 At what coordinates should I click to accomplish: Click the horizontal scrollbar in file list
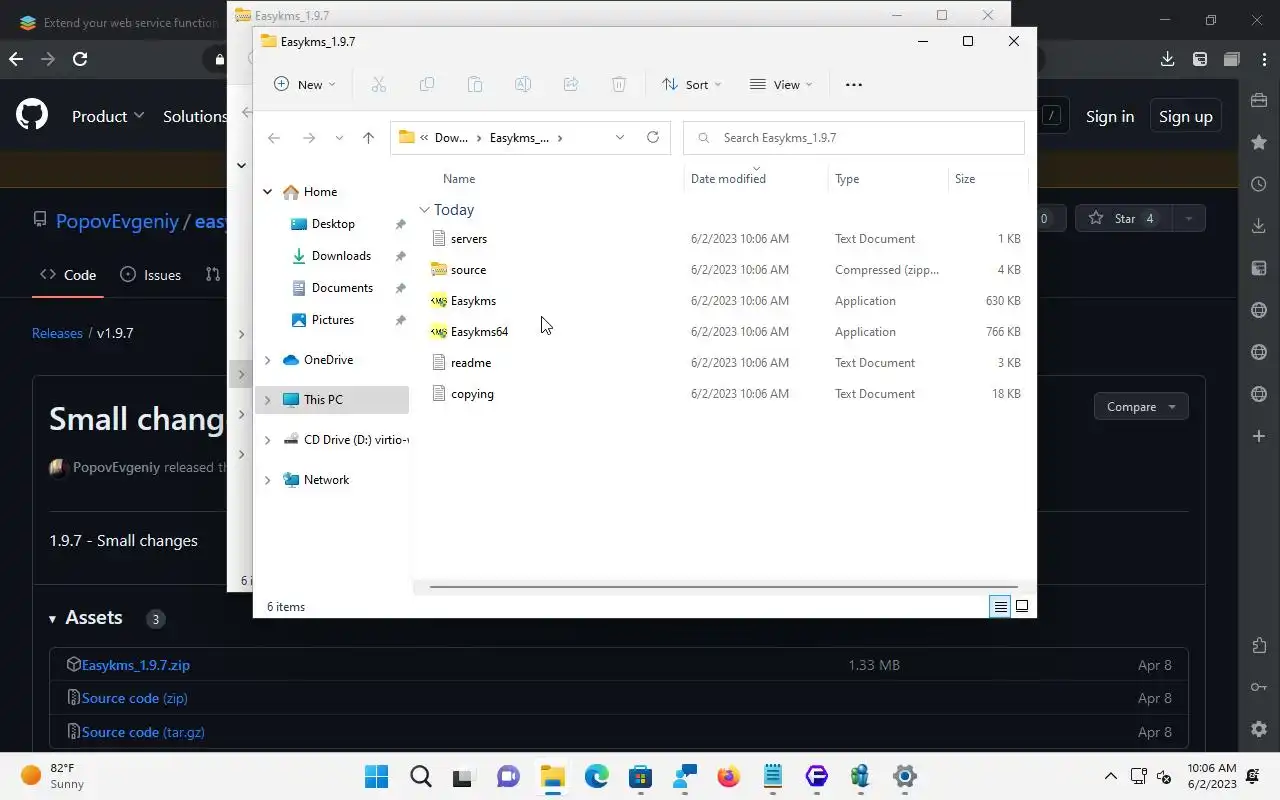(723, 587)
